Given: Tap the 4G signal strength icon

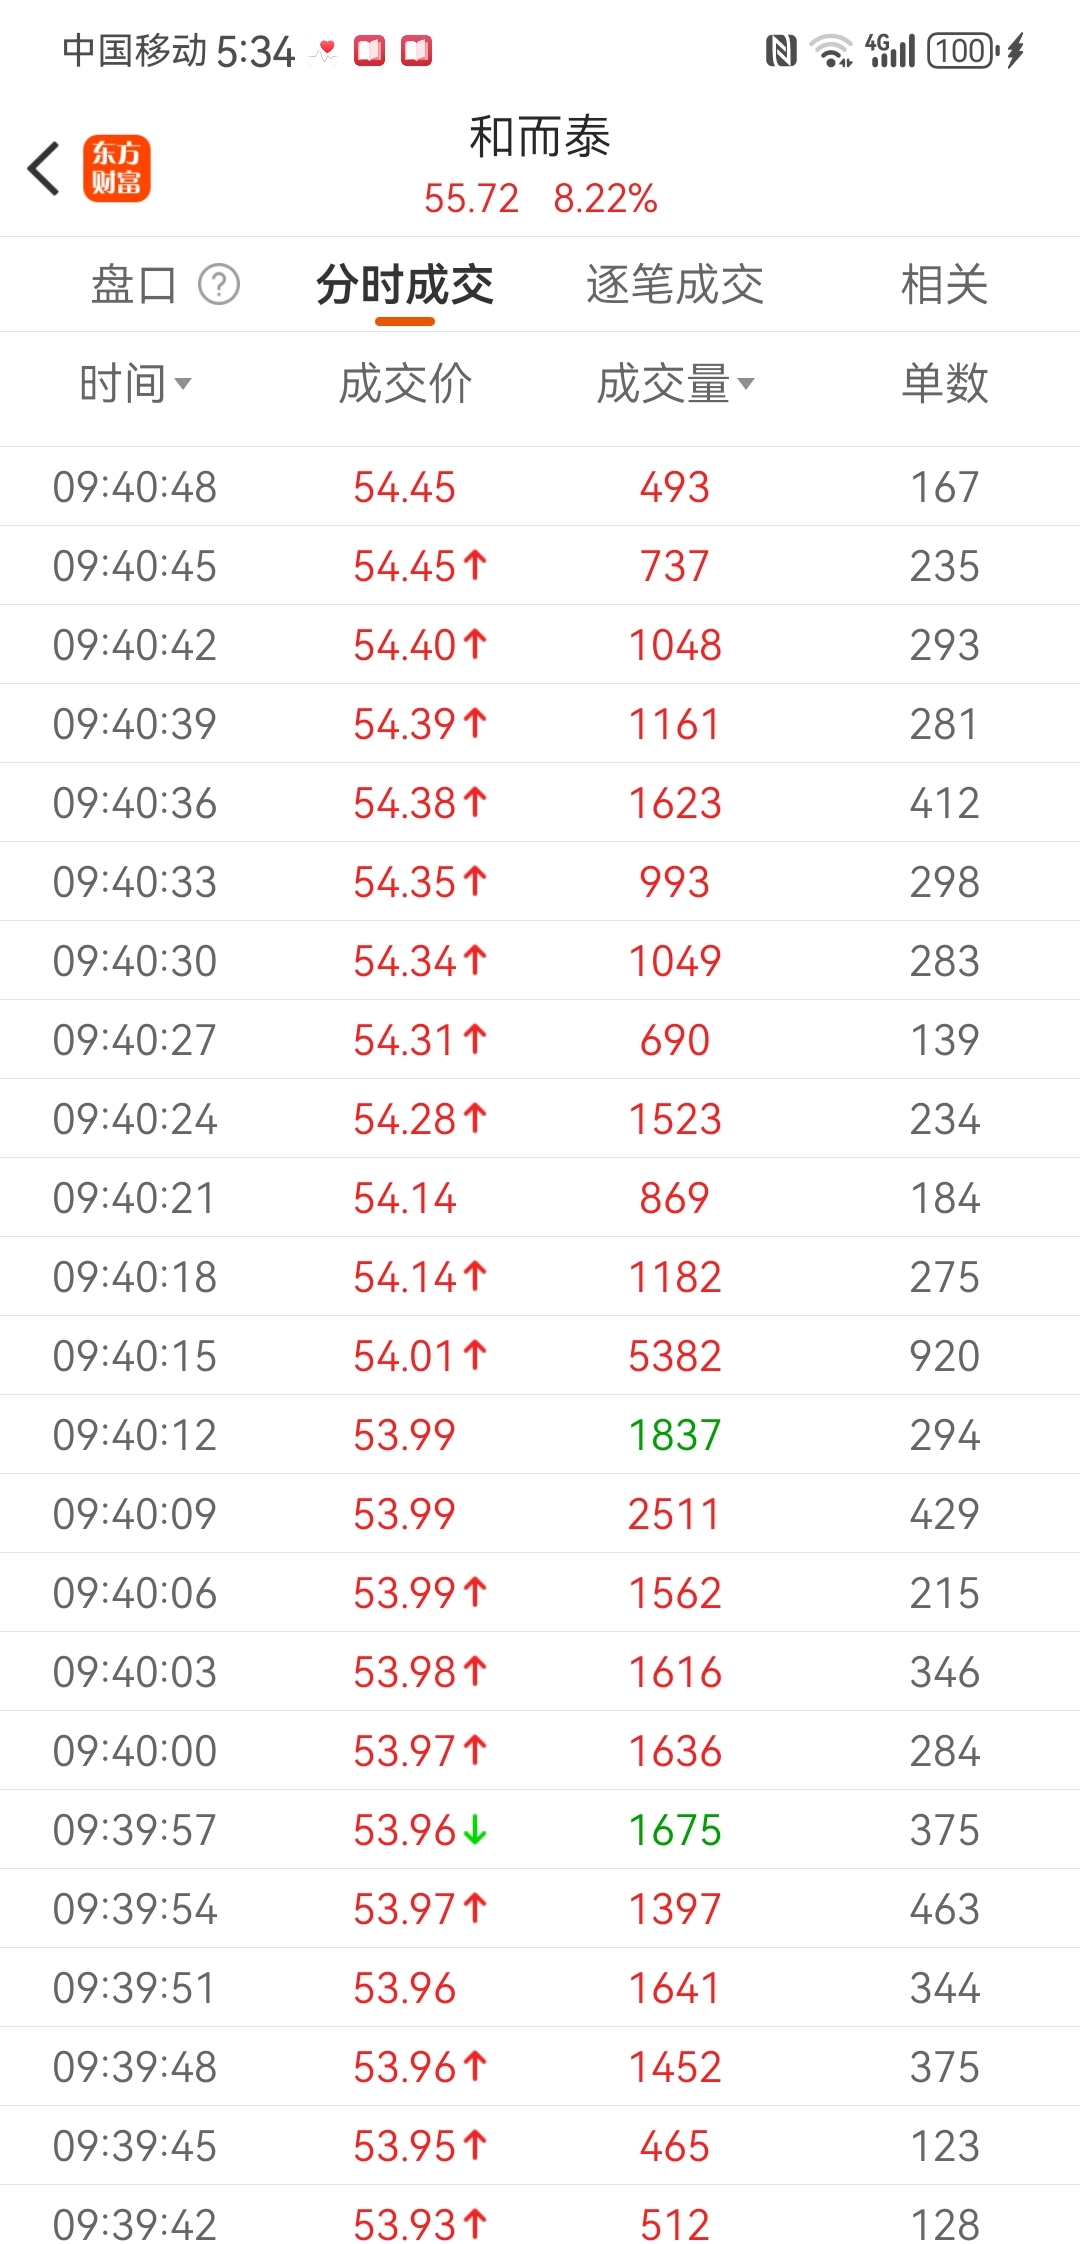Looking at the screenshot, I should (x=890, y=50).
